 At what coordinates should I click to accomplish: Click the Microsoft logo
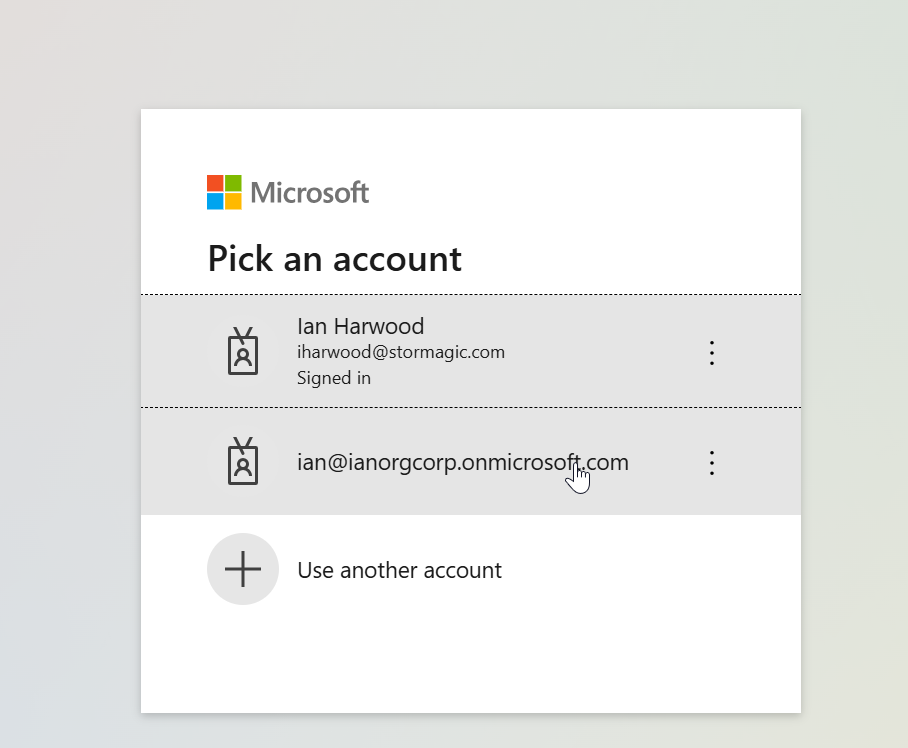[x=288, y=192]
